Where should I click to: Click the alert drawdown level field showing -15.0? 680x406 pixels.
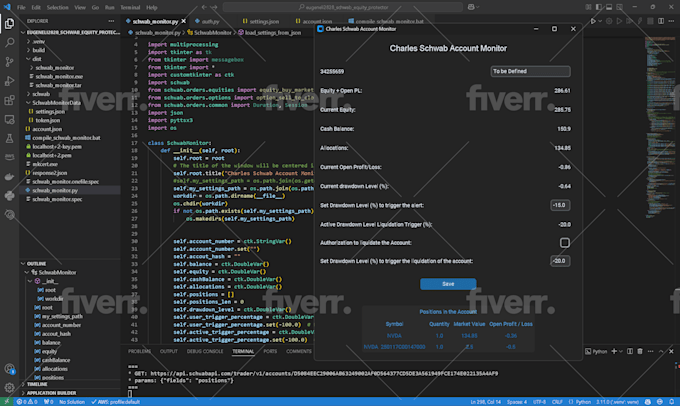point(560,205)
